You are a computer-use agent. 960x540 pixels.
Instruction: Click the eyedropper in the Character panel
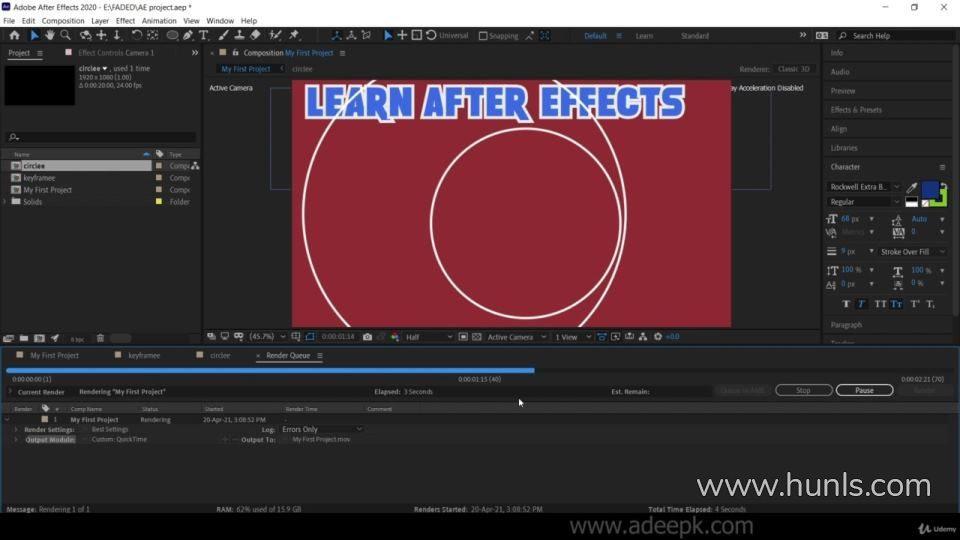[x=912, y=187]
